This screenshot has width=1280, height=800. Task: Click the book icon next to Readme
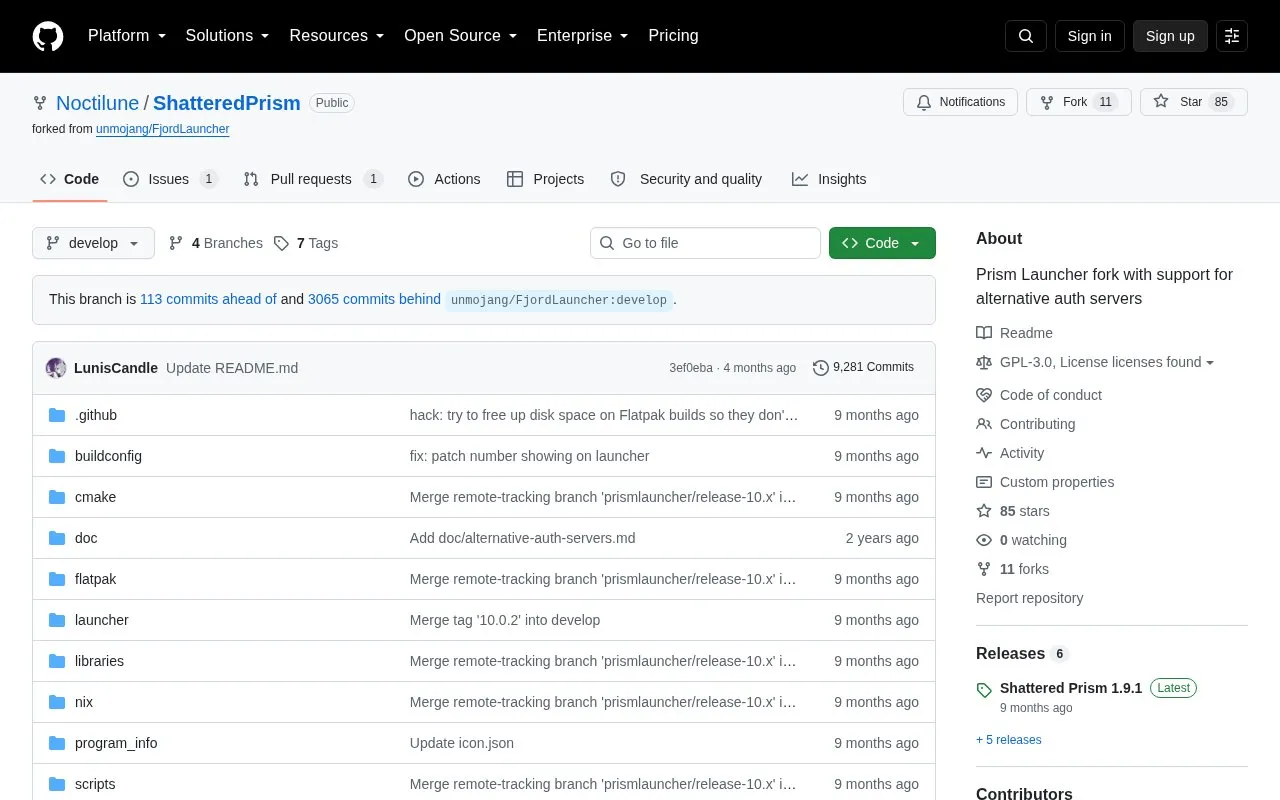click(984, 333)
